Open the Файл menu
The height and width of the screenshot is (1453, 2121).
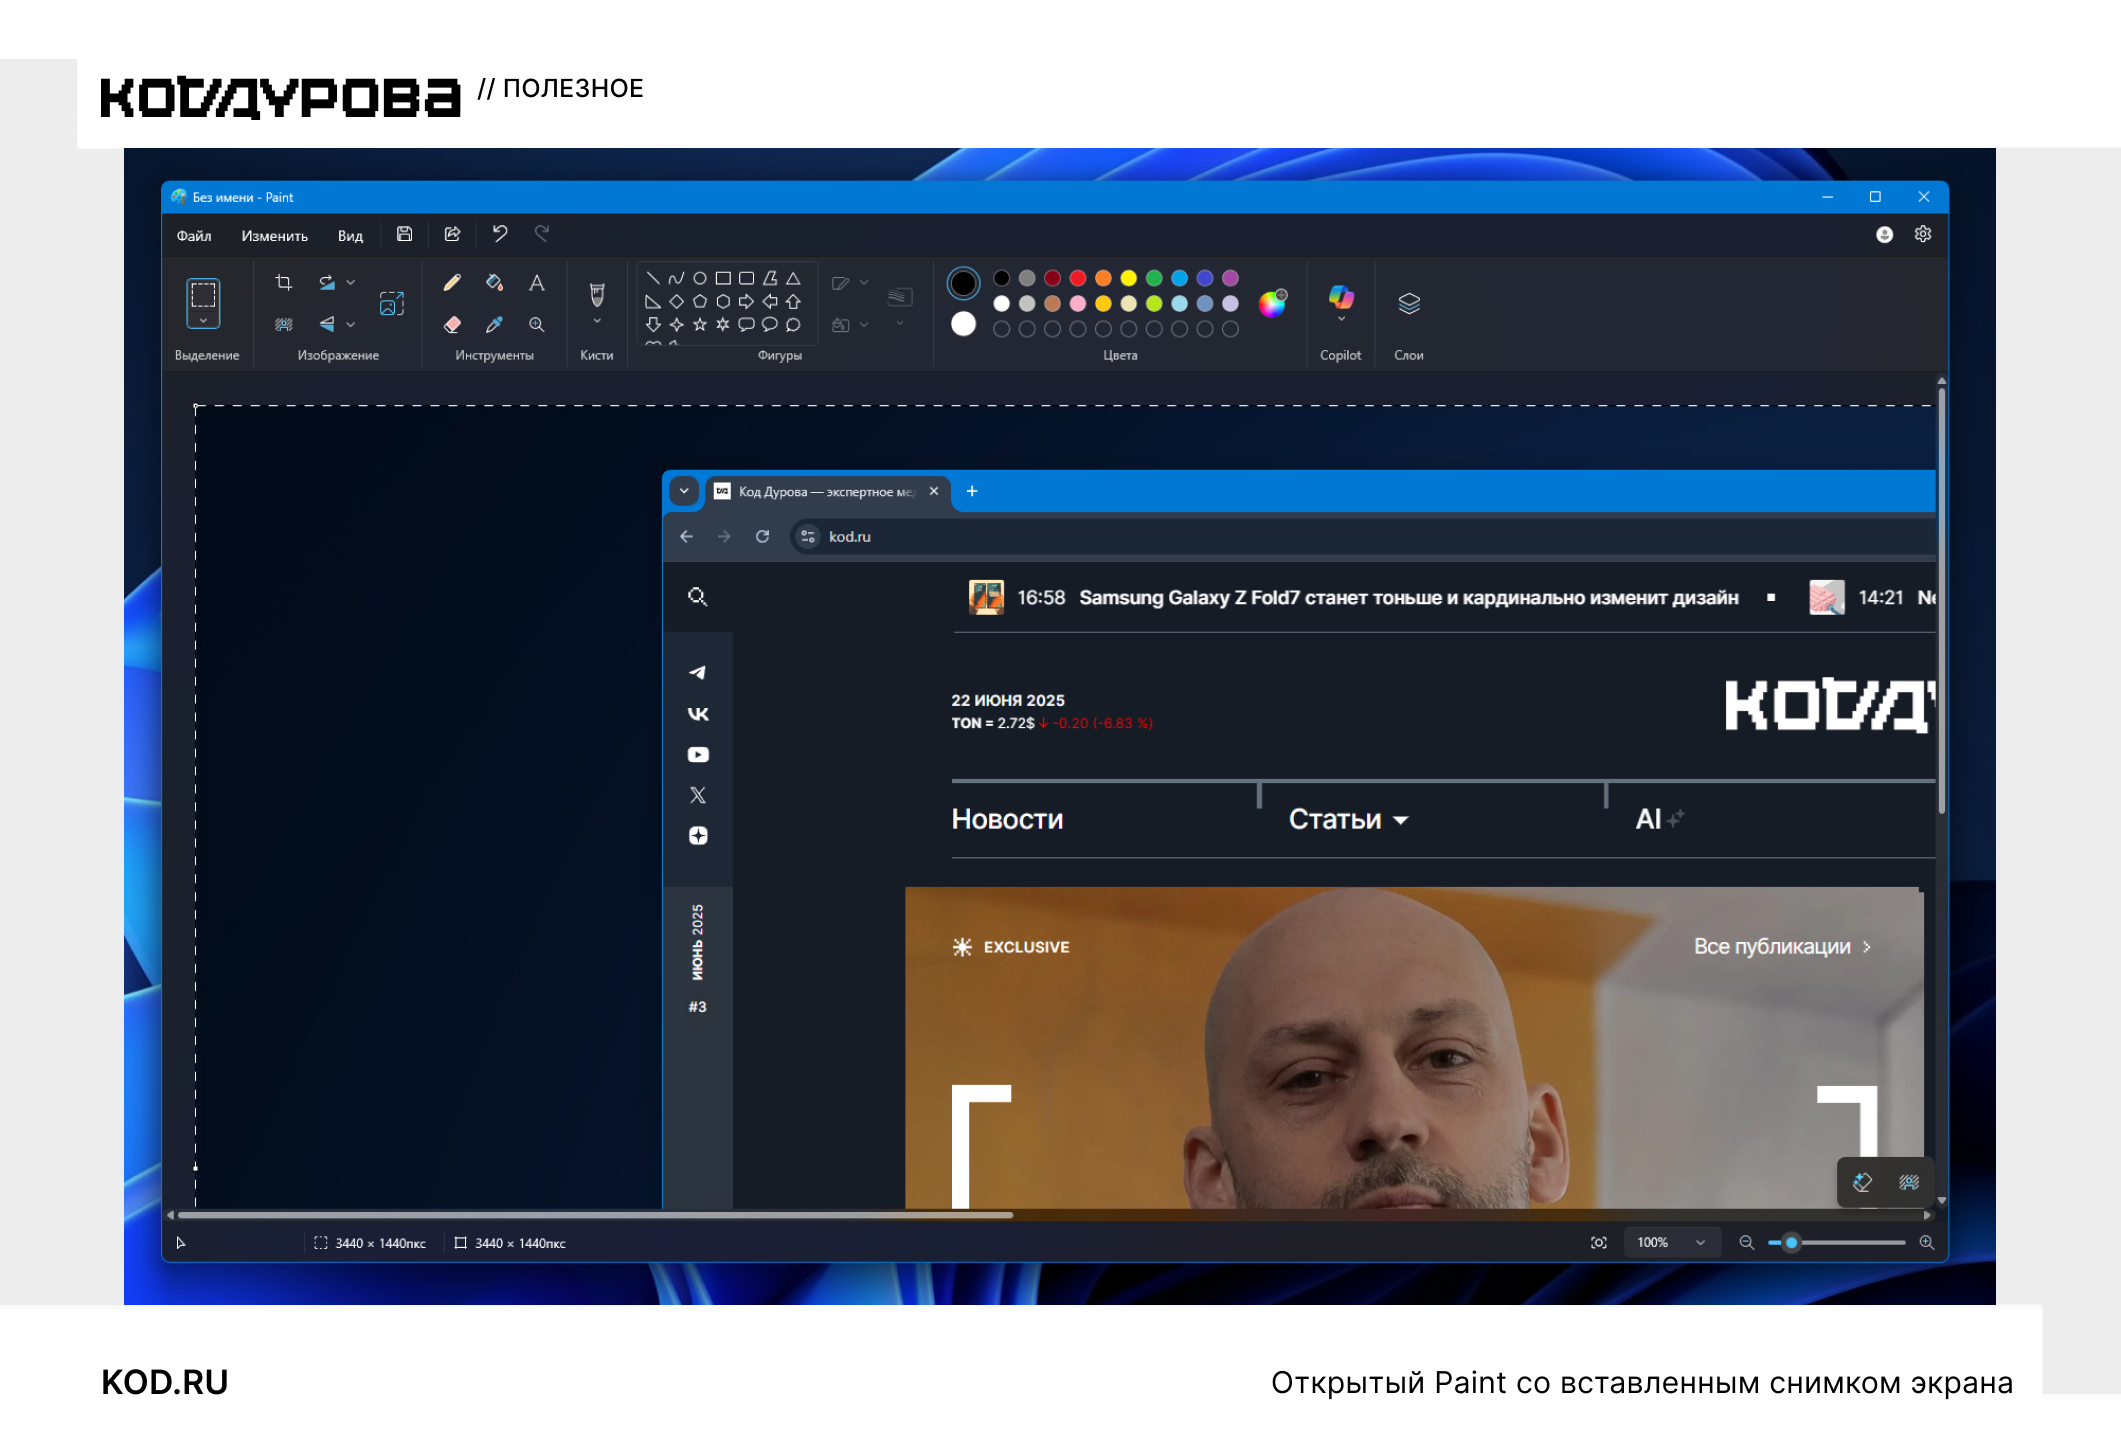point(194,236)
